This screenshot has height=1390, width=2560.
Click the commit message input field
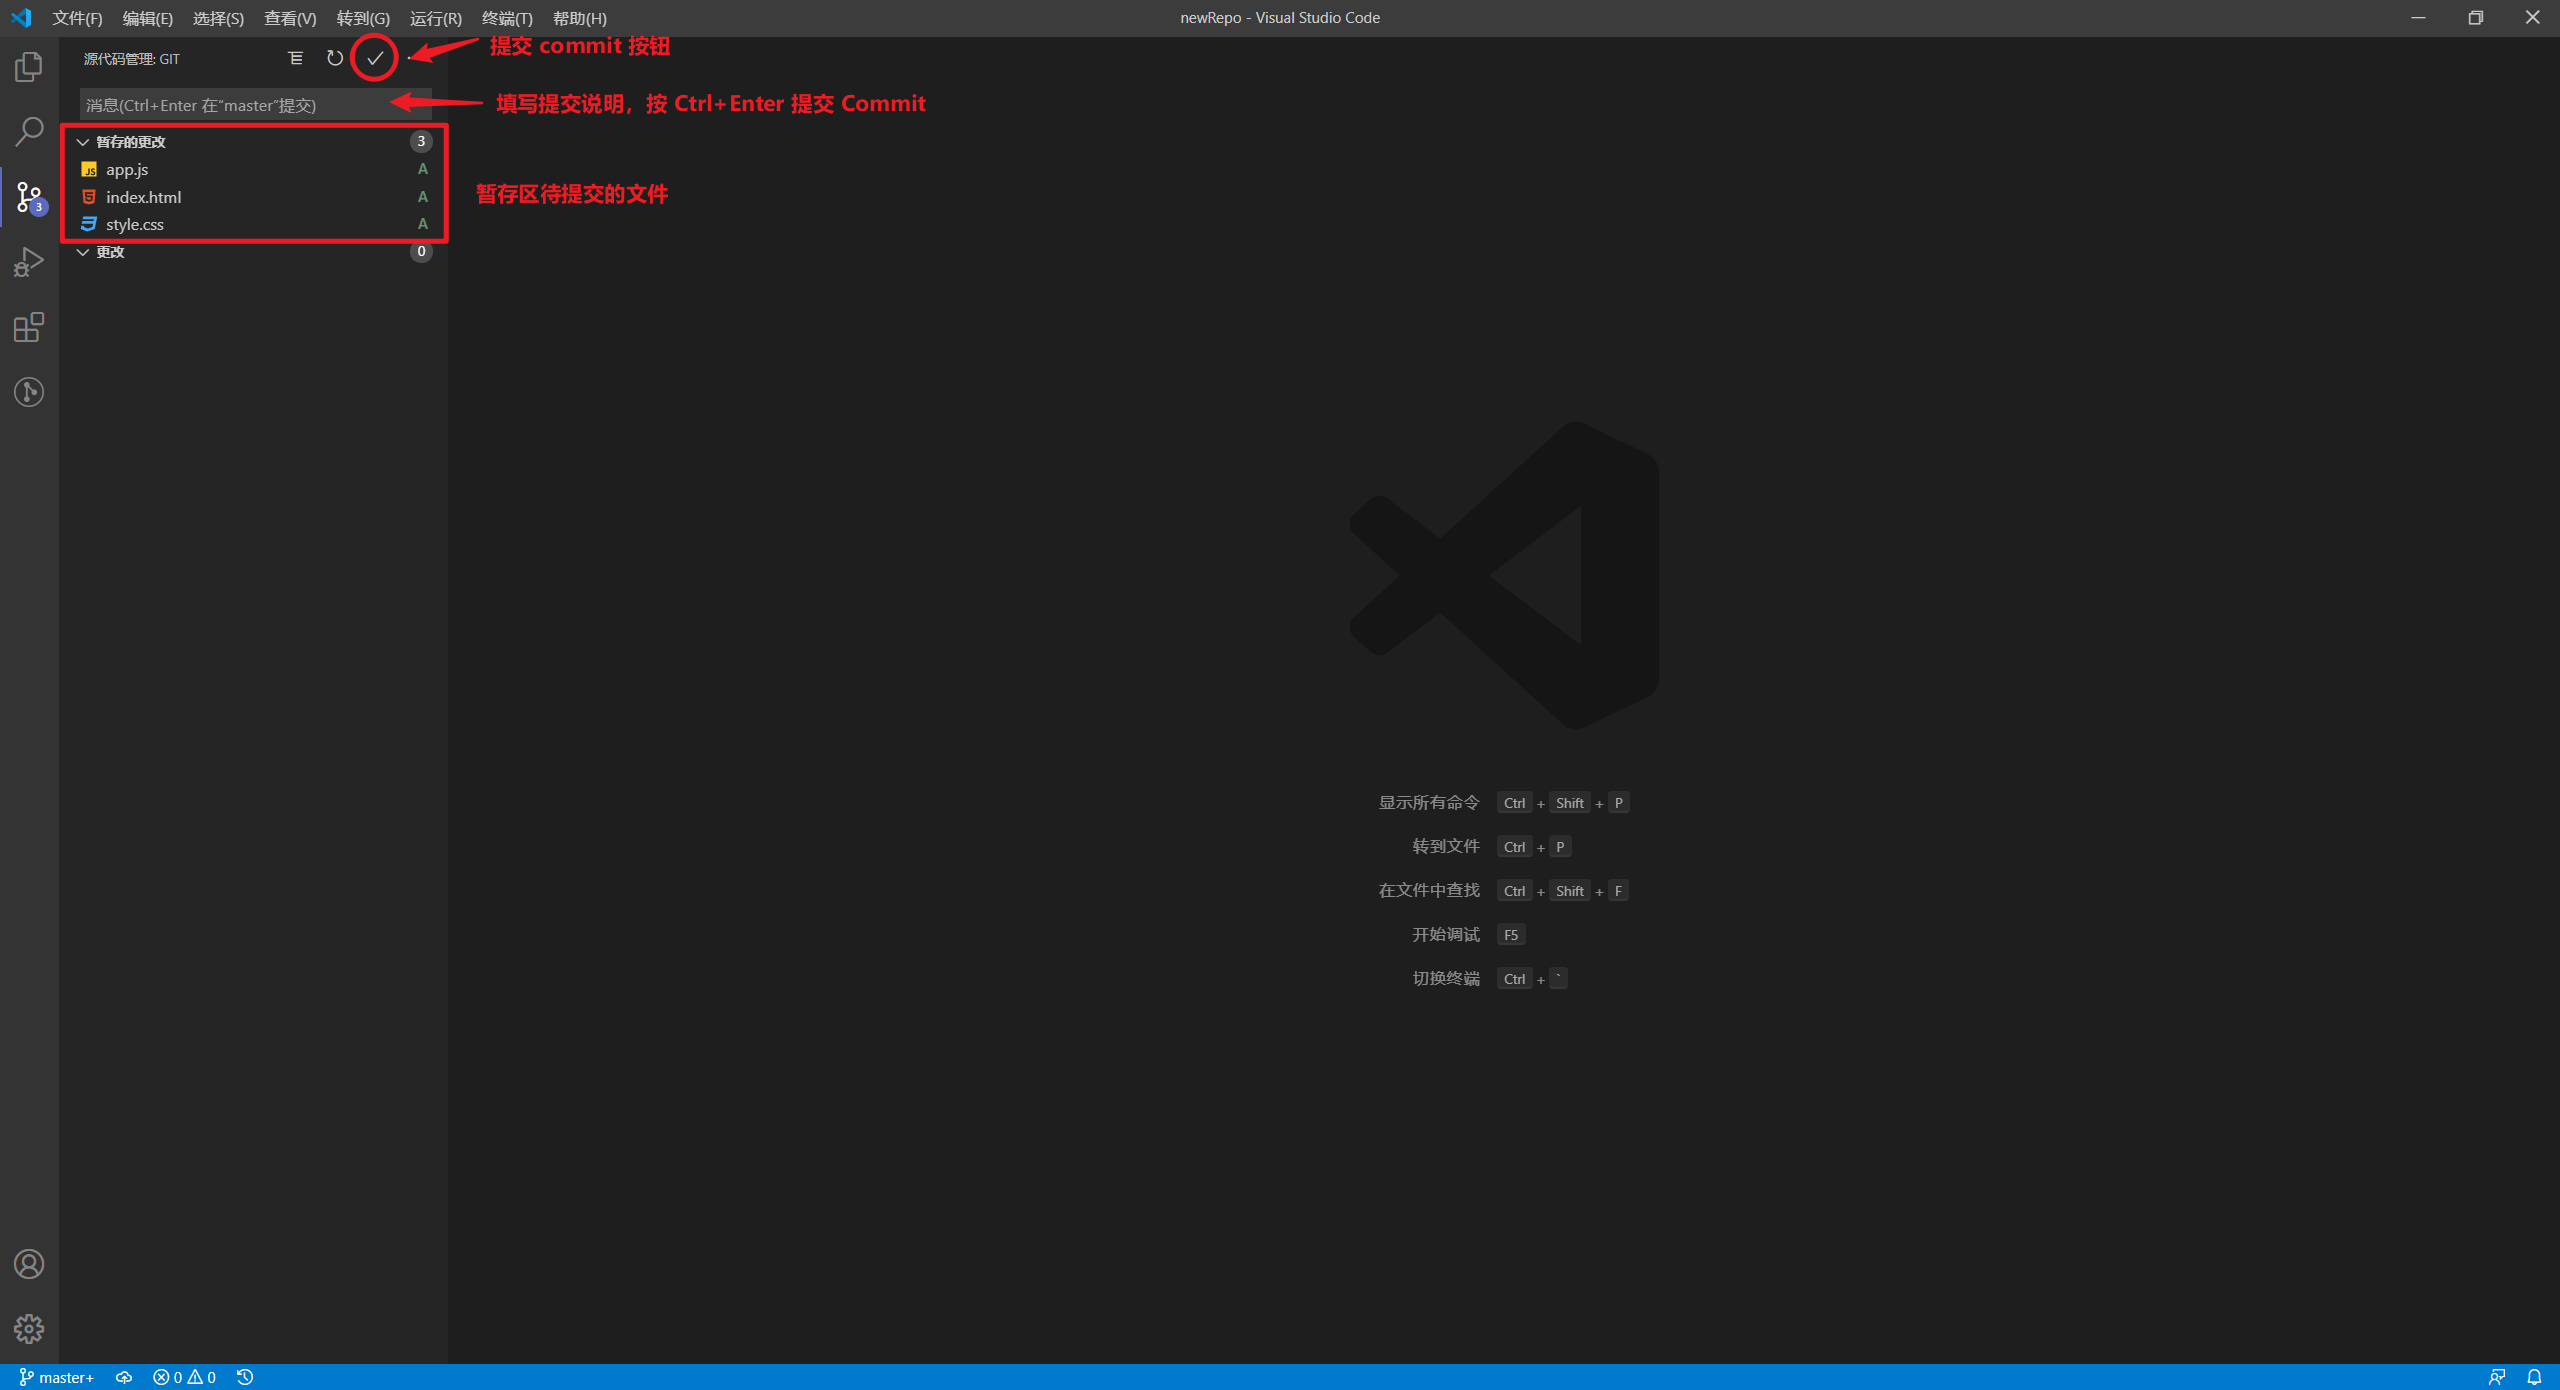[255, 105]
